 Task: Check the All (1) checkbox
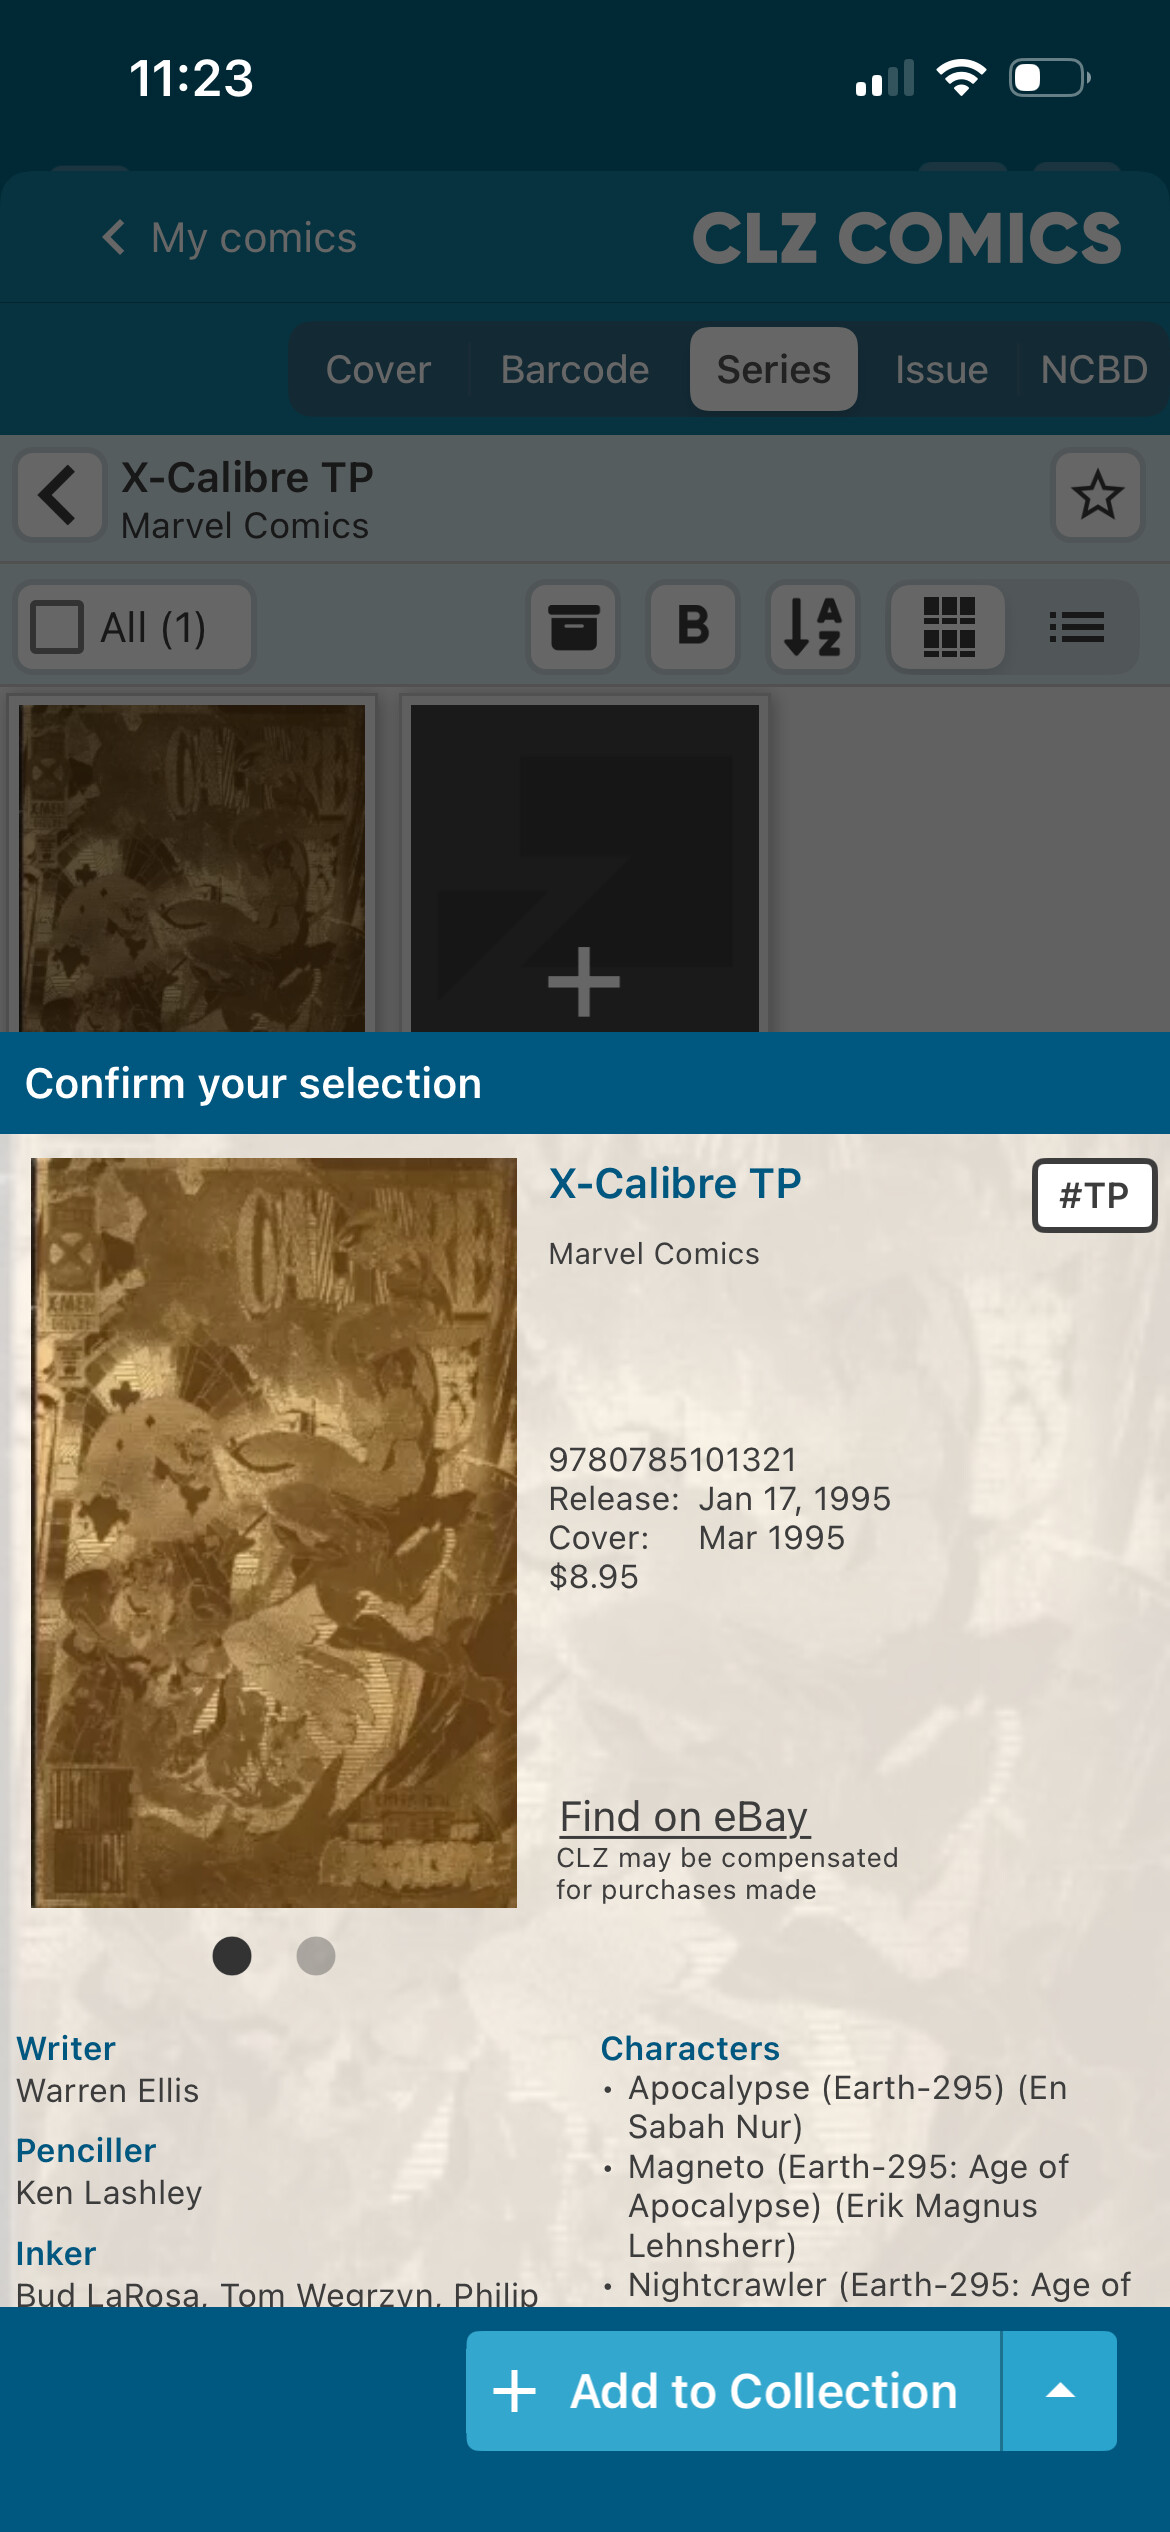[x=57, y=628]
